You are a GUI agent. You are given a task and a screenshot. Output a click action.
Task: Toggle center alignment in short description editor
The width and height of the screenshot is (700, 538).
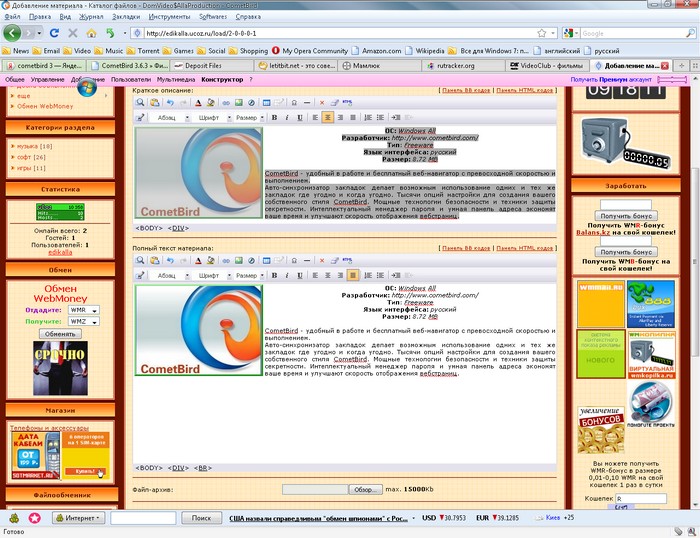click(x=327, y=117)
